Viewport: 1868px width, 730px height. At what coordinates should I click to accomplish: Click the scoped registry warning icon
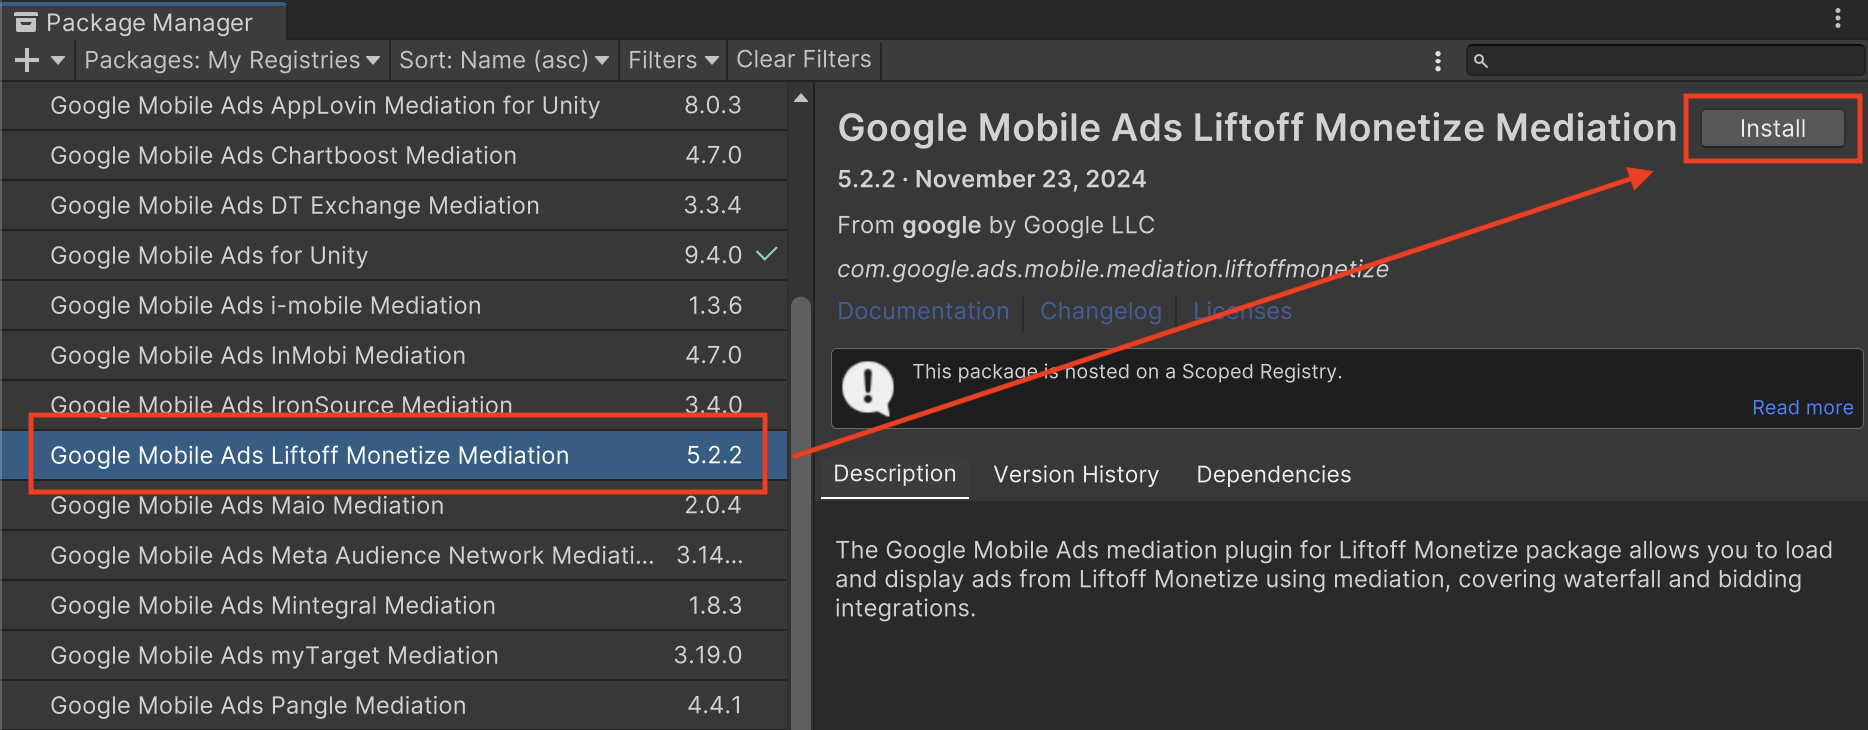867,387
